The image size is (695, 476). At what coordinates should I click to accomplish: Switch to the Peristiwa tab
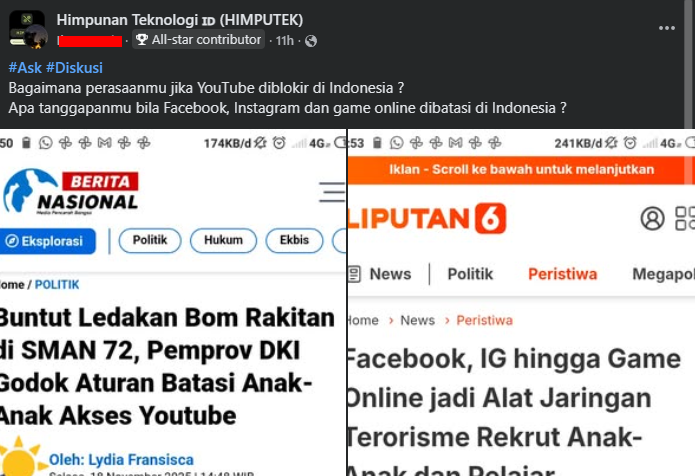562,274
